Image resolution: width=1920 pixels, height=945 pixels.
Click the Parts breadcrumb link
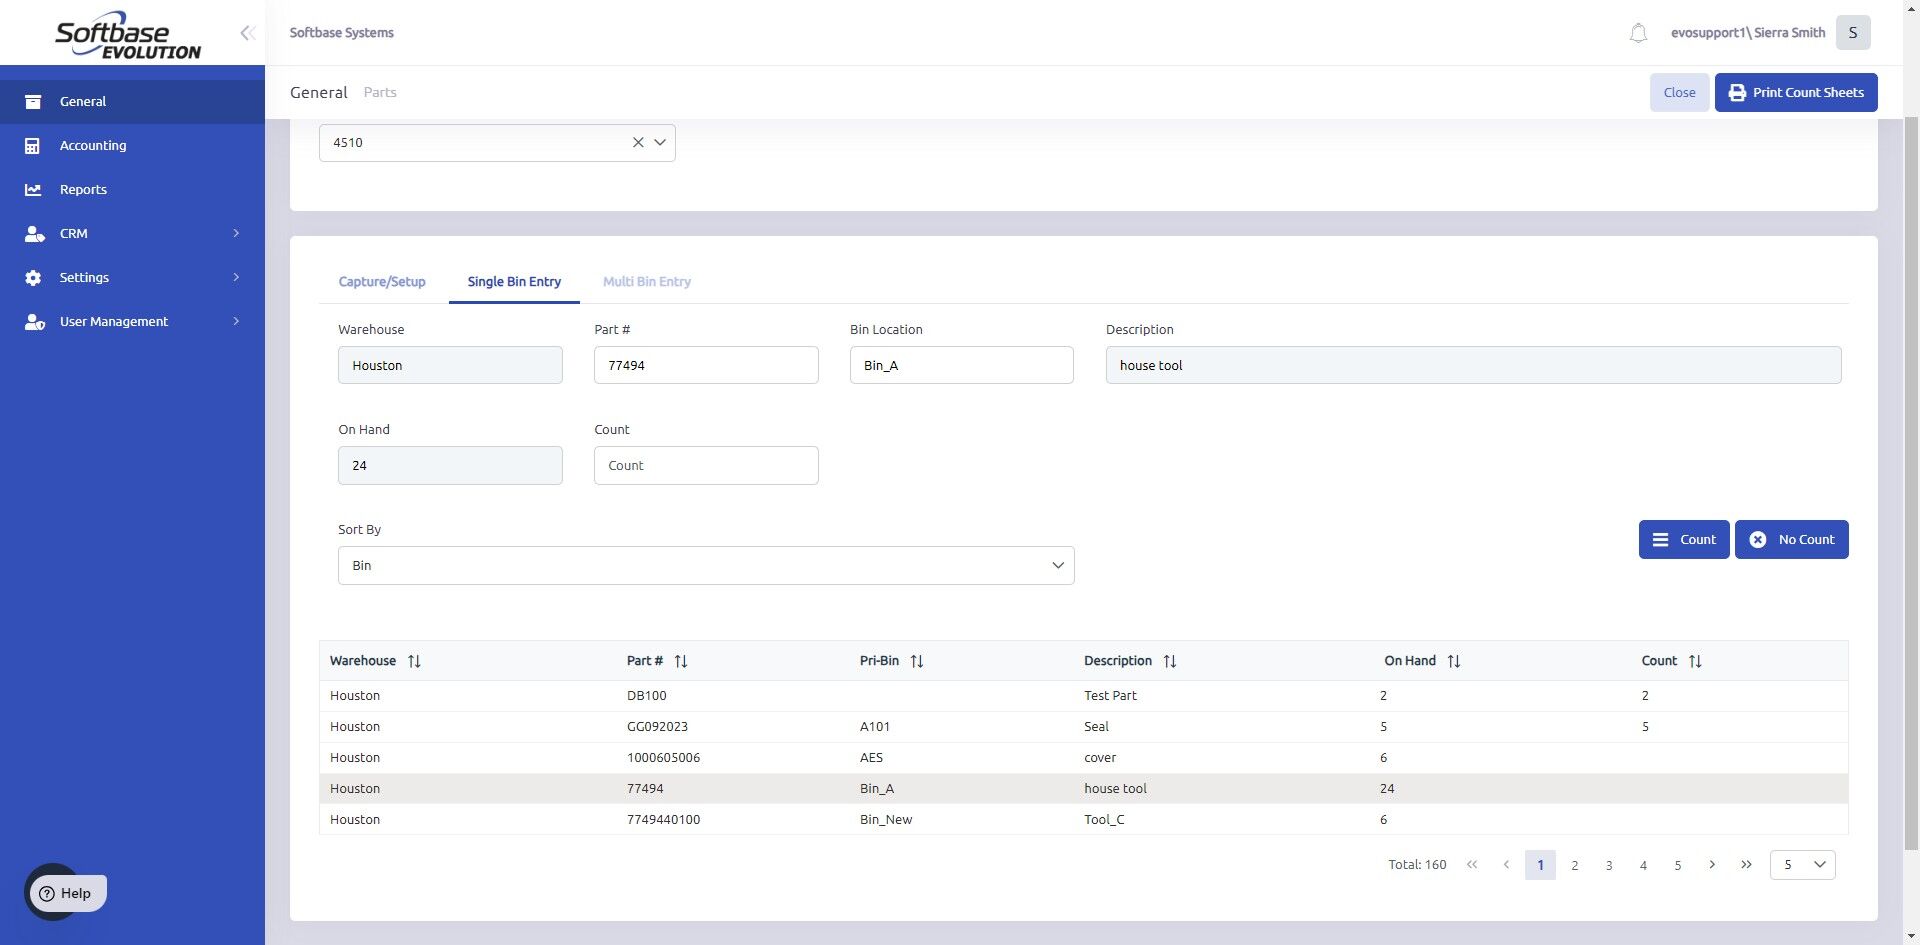(380, 93)
